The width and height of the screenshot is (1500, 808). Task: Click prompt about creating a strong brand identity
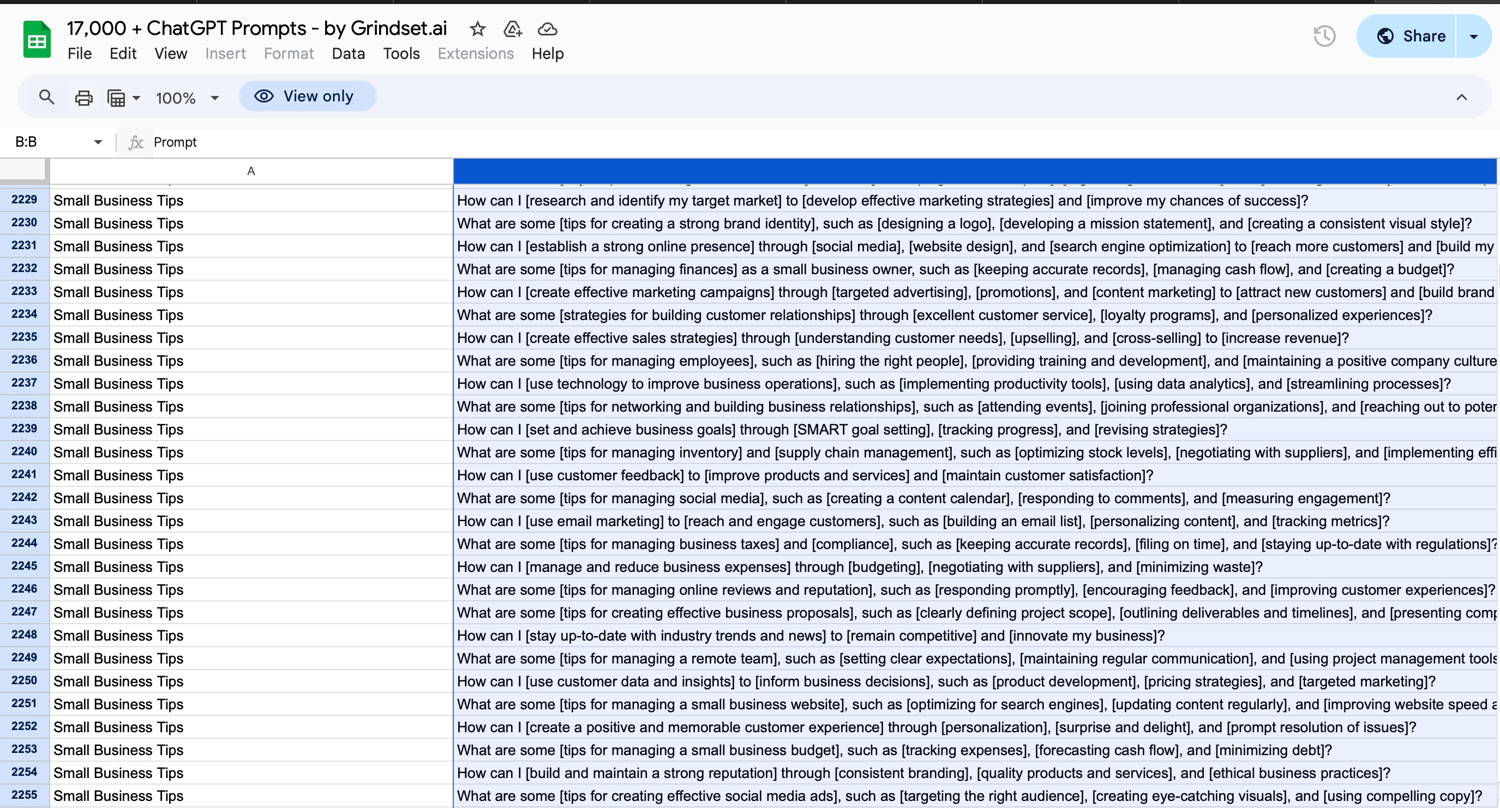(x=976, y=223)
